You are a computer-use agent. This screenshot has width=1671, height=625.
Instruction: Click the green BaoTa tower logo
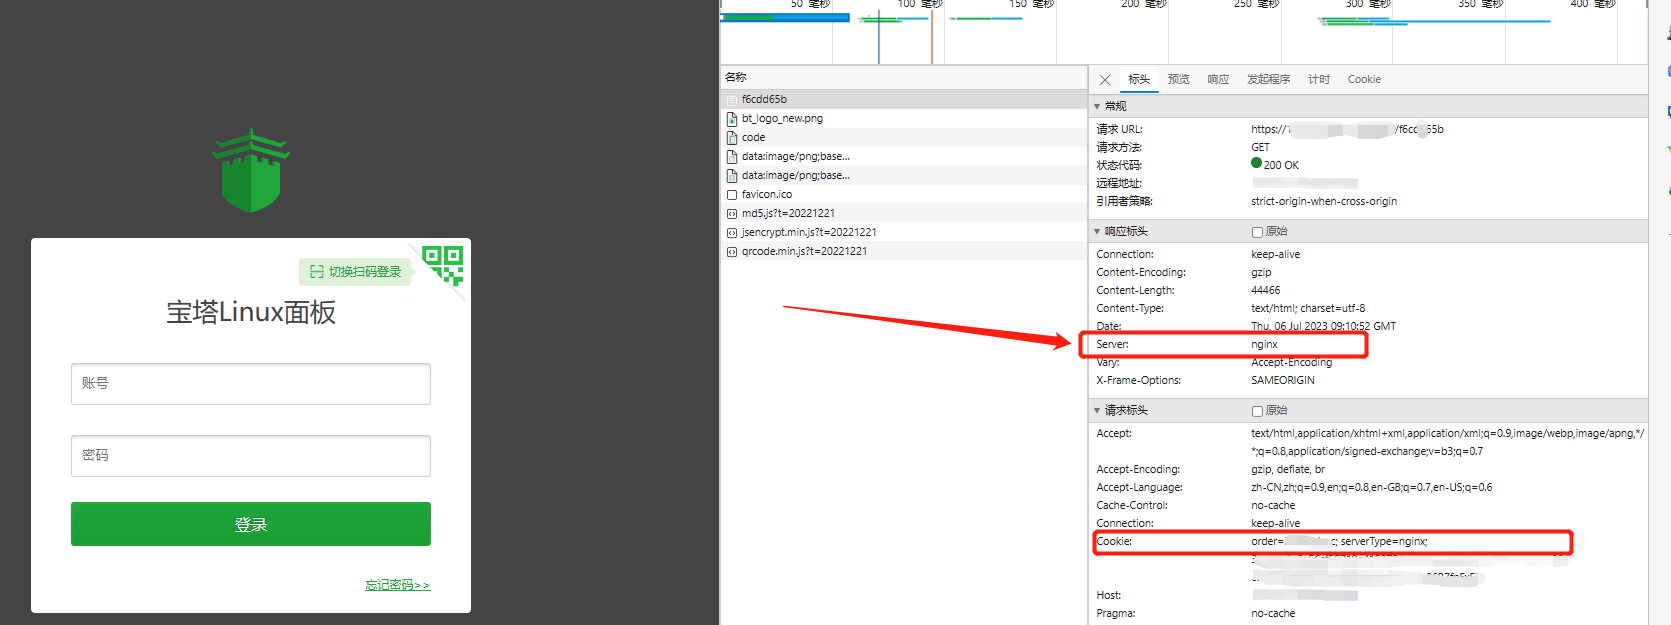(x=250, y=170)
